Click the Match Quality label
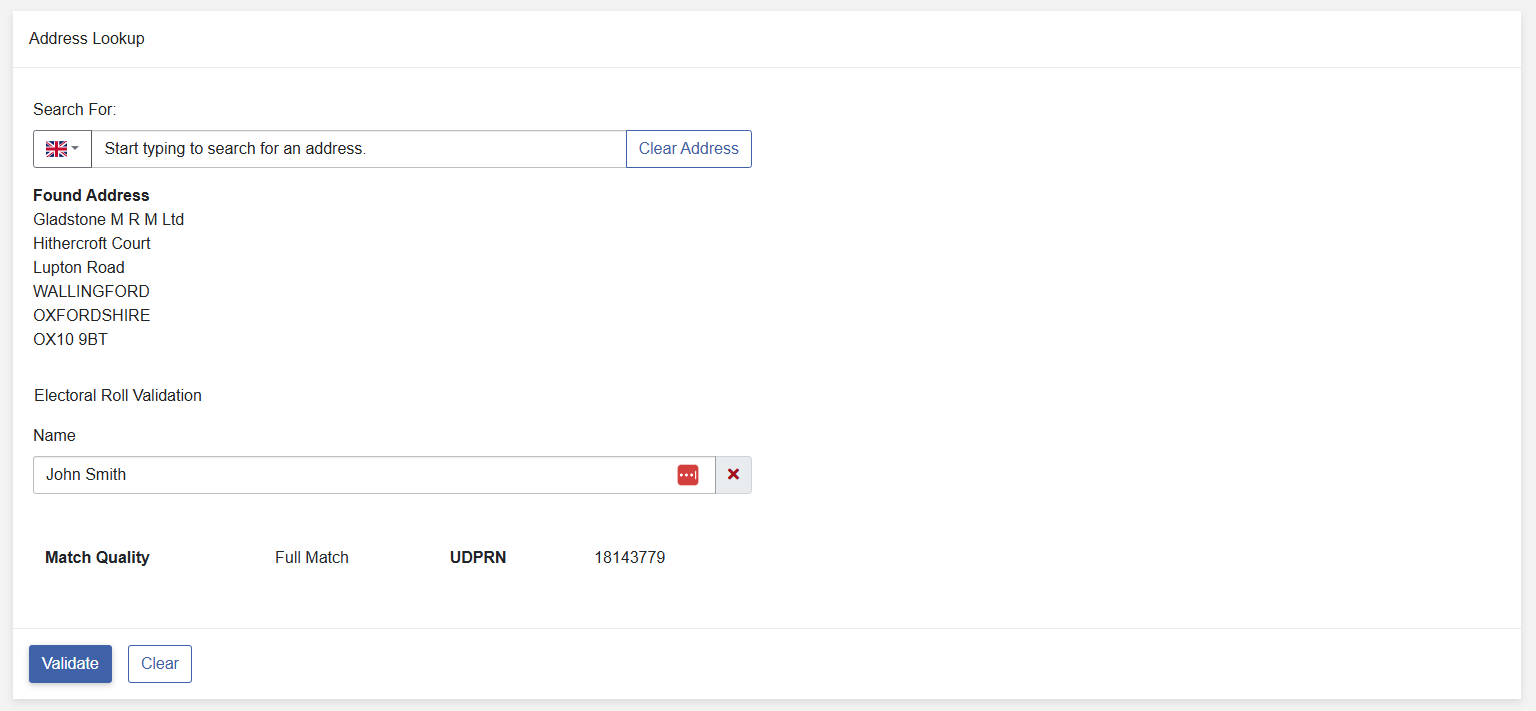This screenshot has width=1536, height=711. (97, 558)
